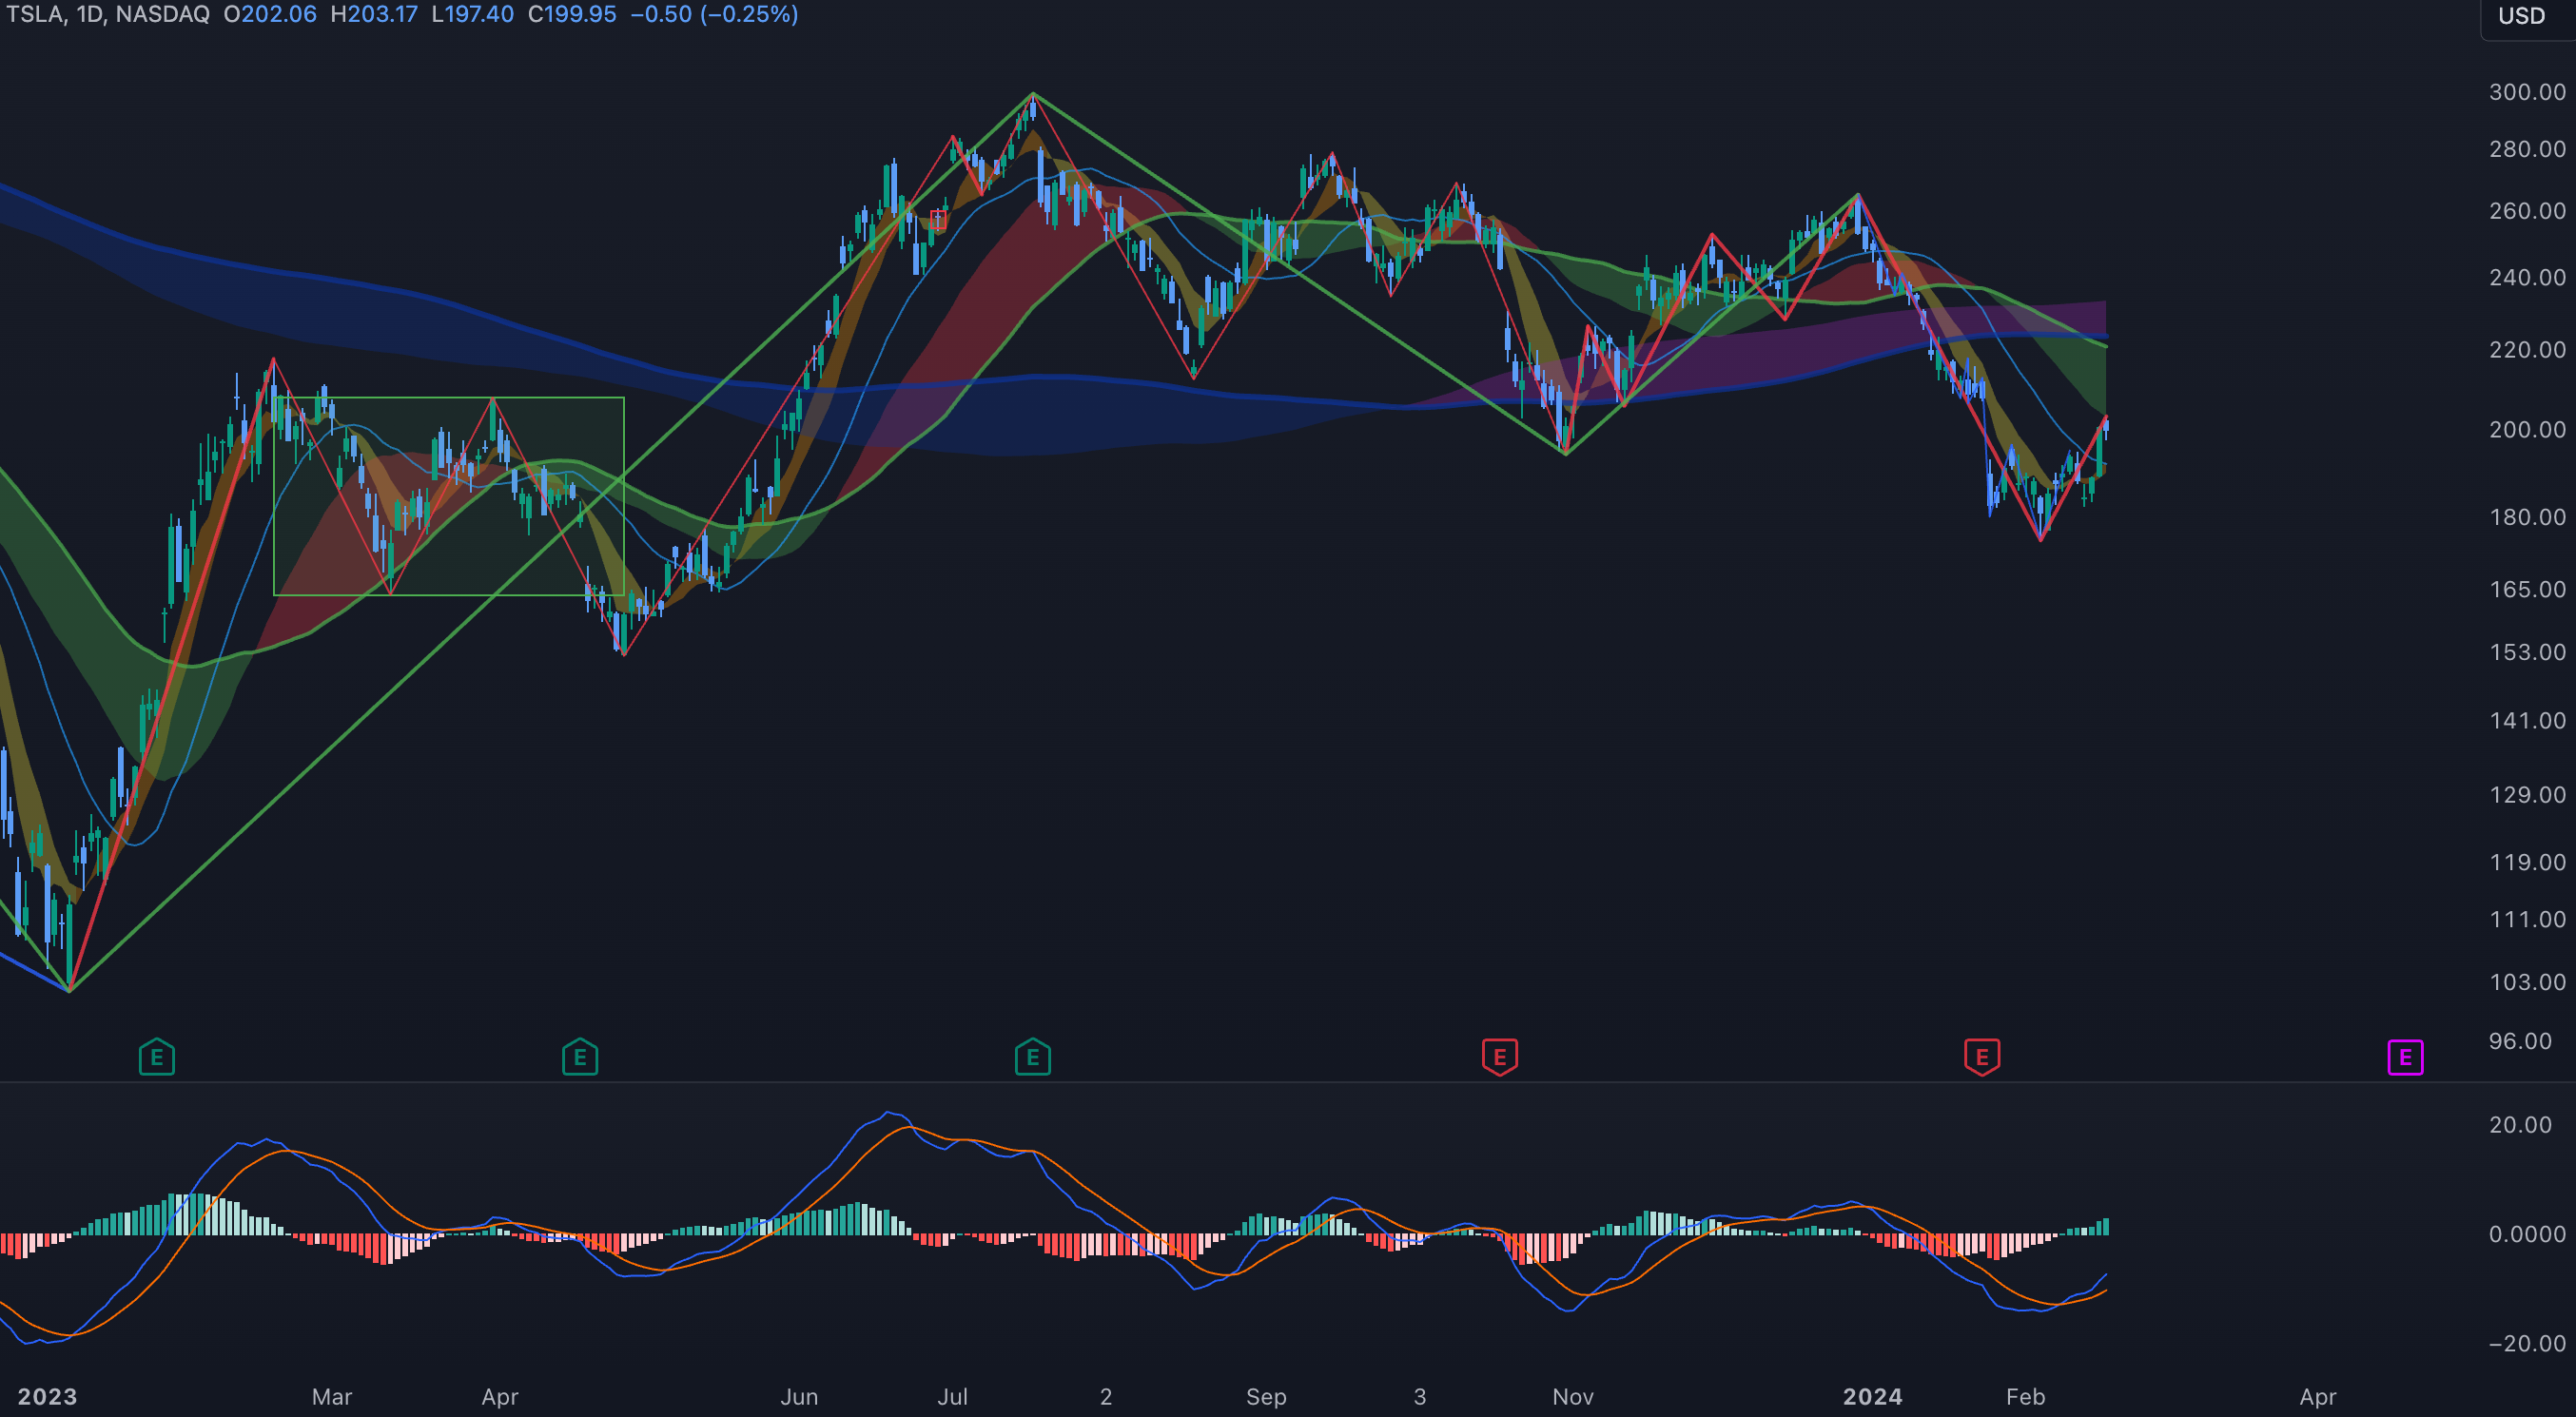Click the 2024 label on time axis
Viewport: 2576px width, 1417px height.
1872,1396
